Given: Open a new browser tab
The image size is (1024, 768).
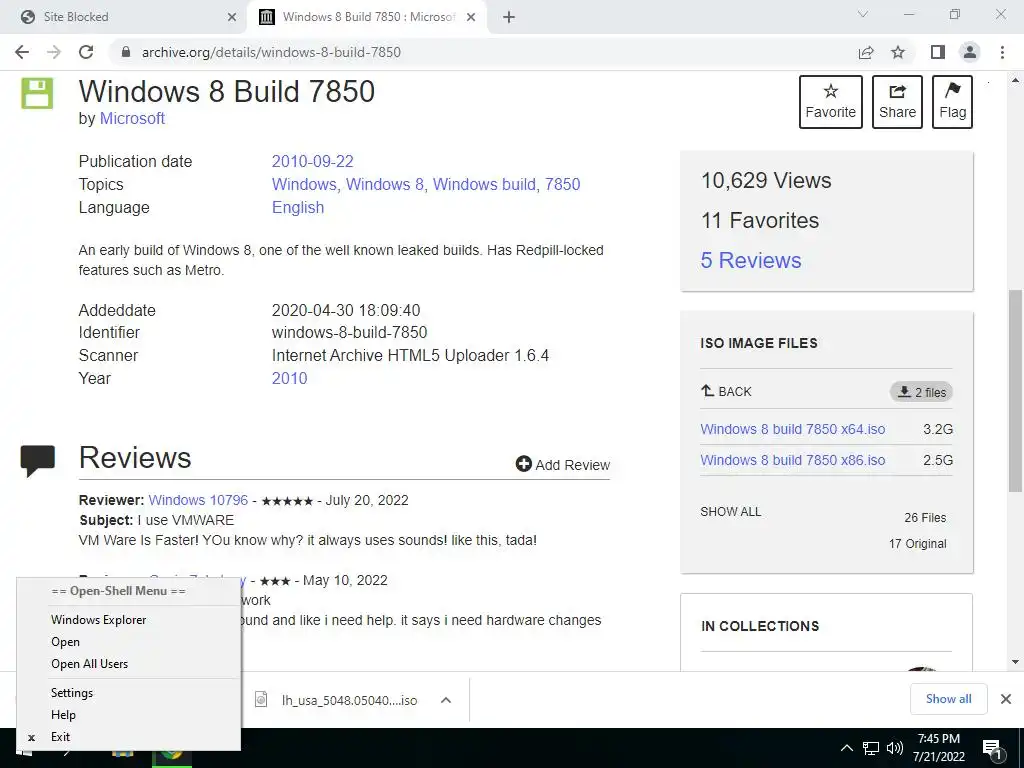Looking at the screenshot, I should [509, 17].
